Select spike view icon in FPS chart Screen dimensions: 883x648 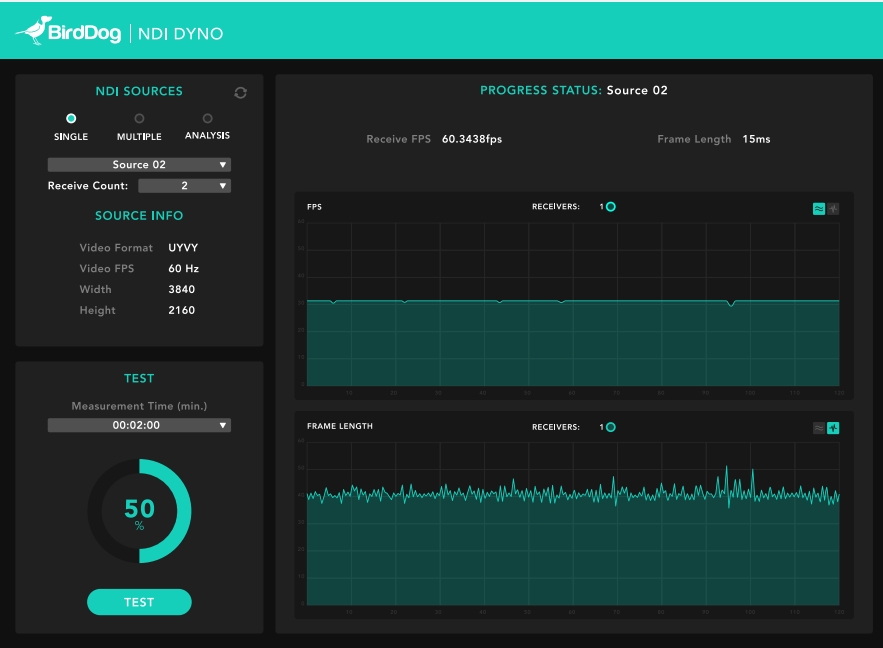click(x=833, y=208)
